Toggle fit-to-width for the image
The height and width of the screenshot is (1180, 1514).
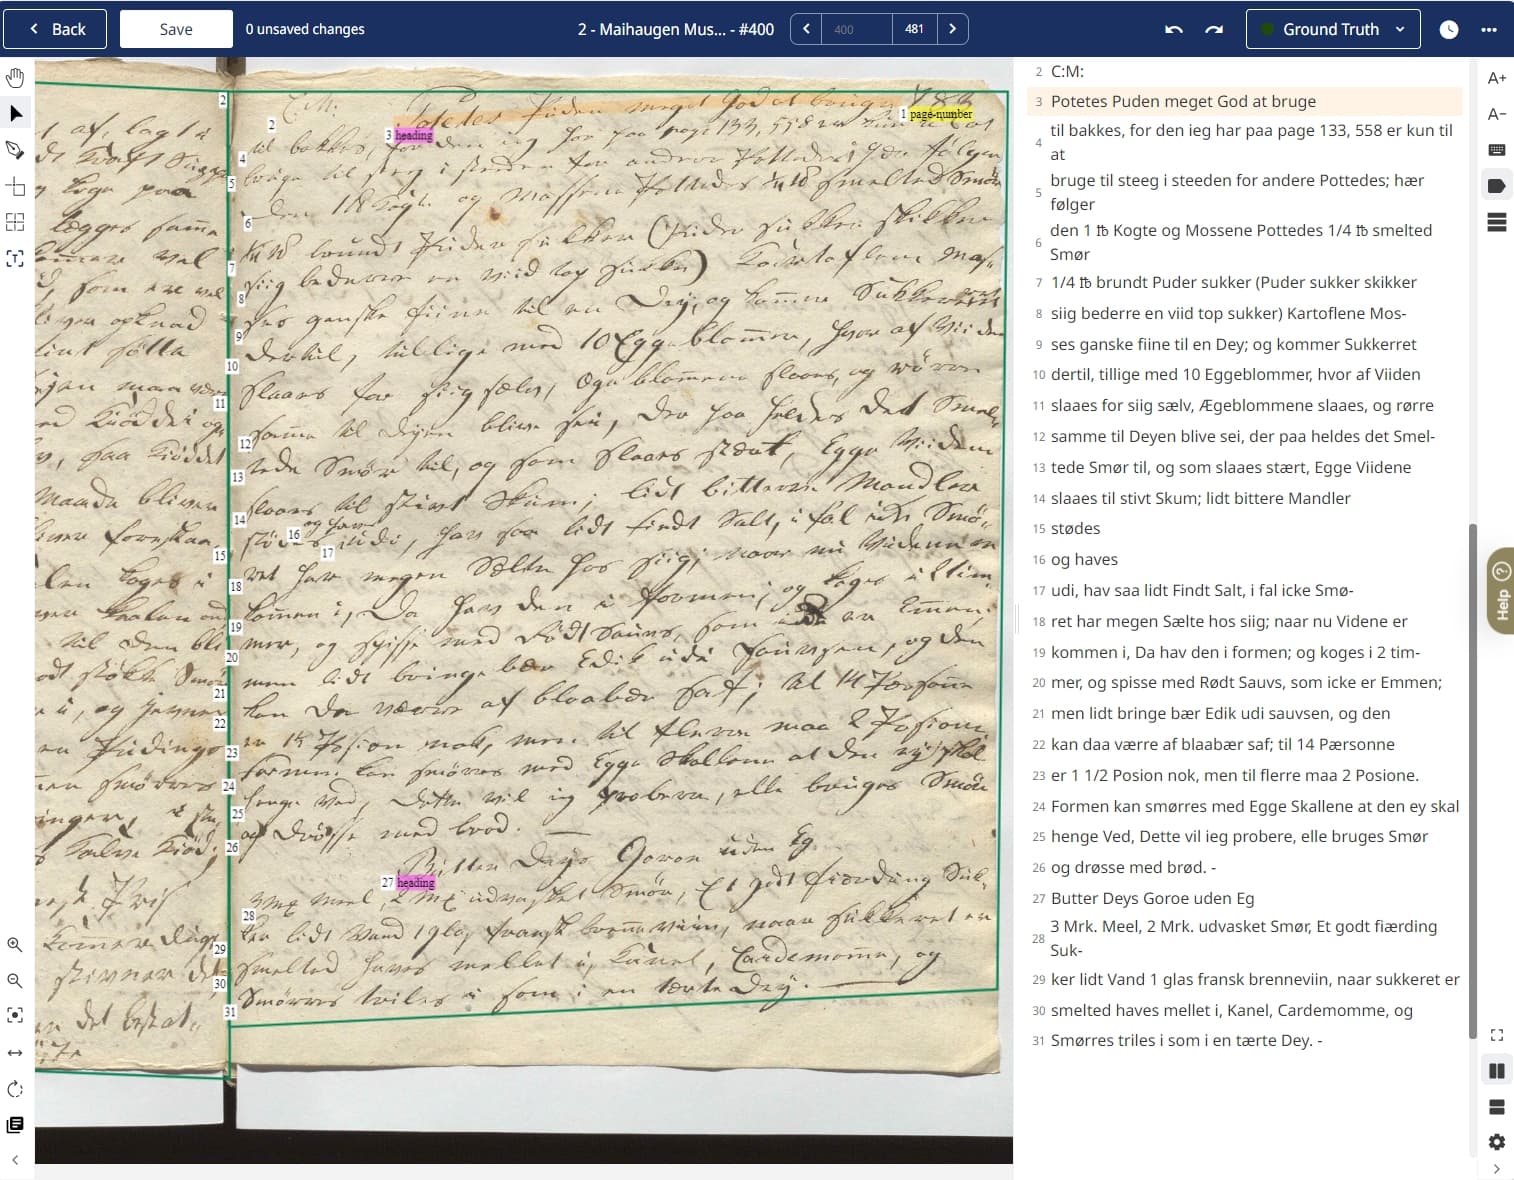tap(15, 1052)
